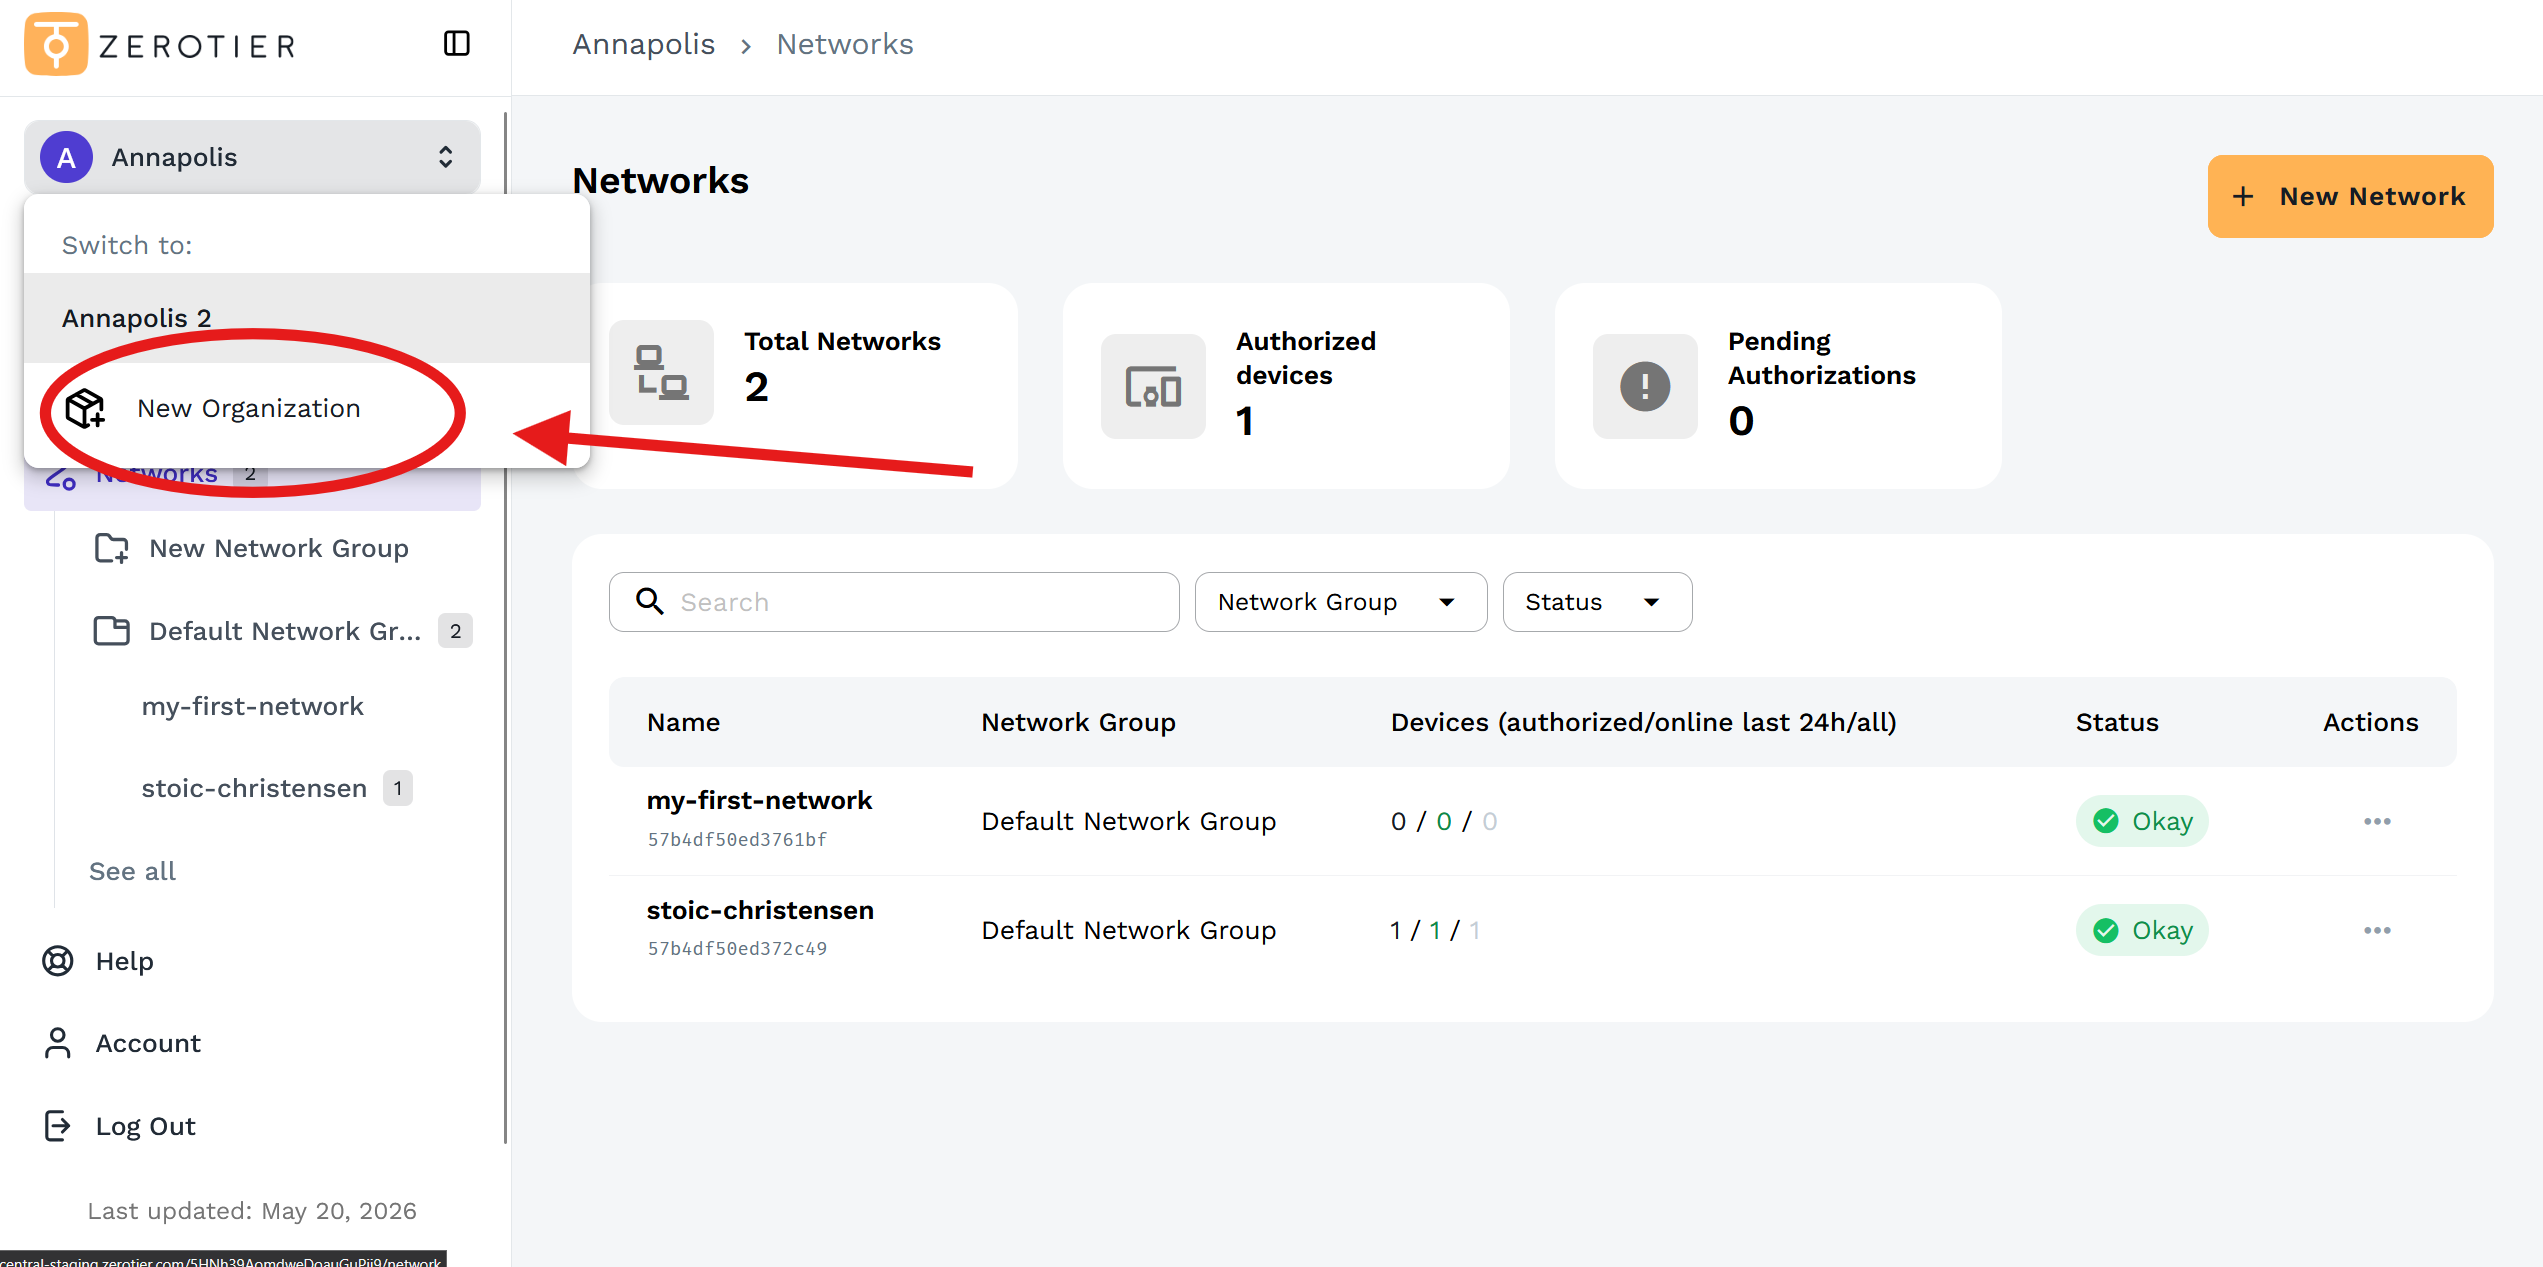The width and height of the screenshot is (2543, 1267).
Task: Click the New Organization box icon
Action: (85, 408)
